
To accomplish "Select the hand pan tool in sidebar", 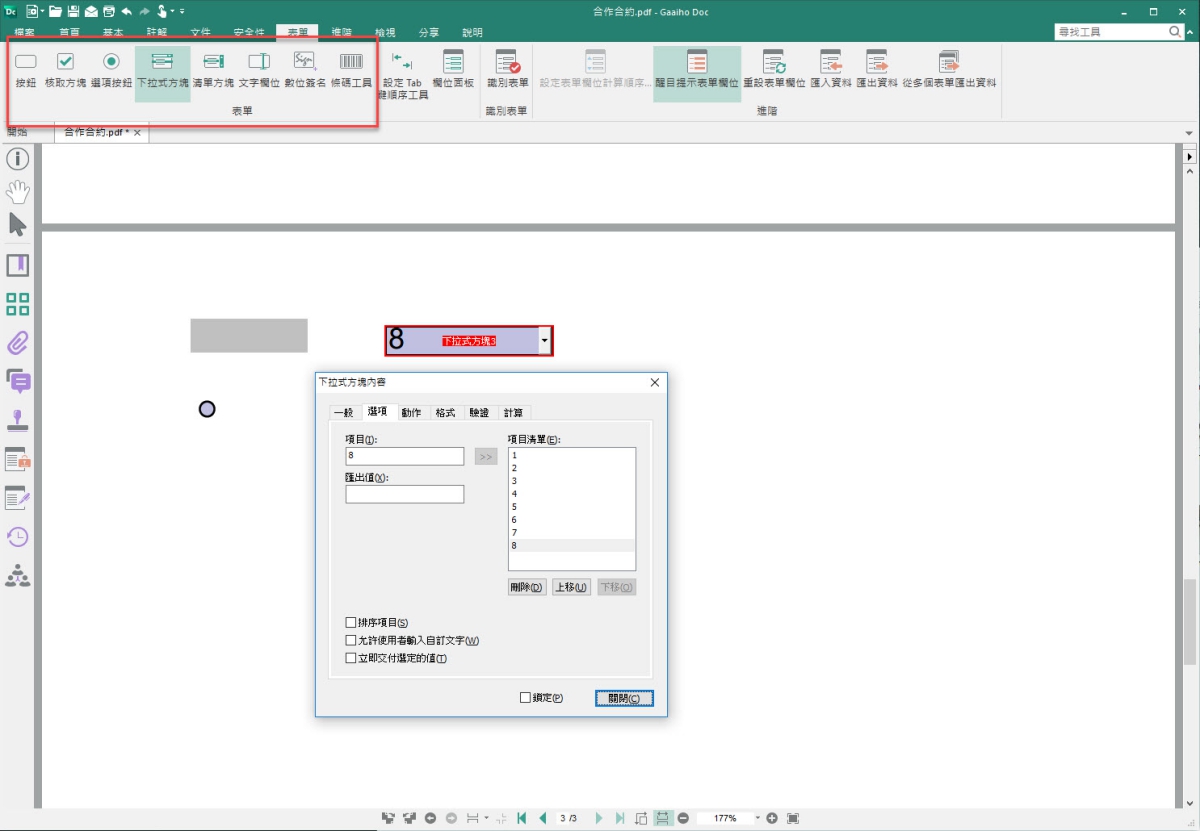I will pos(18,191).
